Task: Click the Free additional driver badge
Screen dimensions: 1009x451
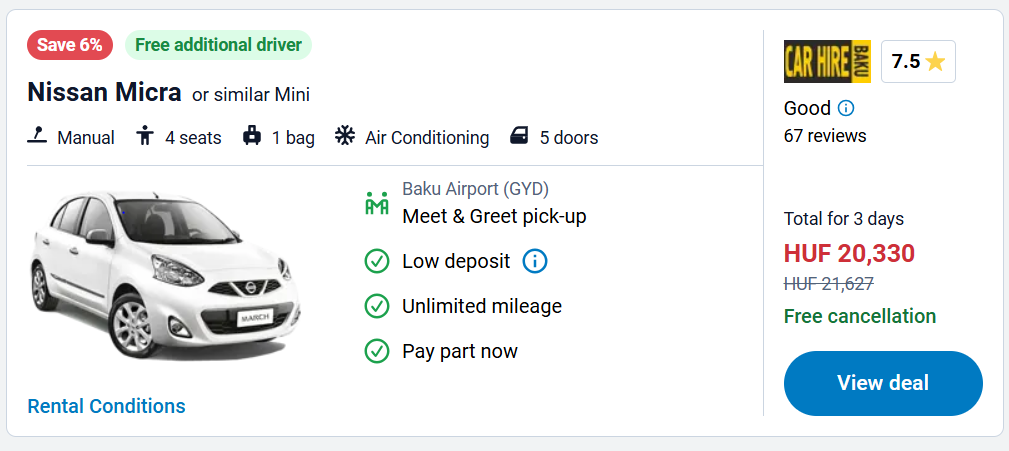Action: point(218,44)
